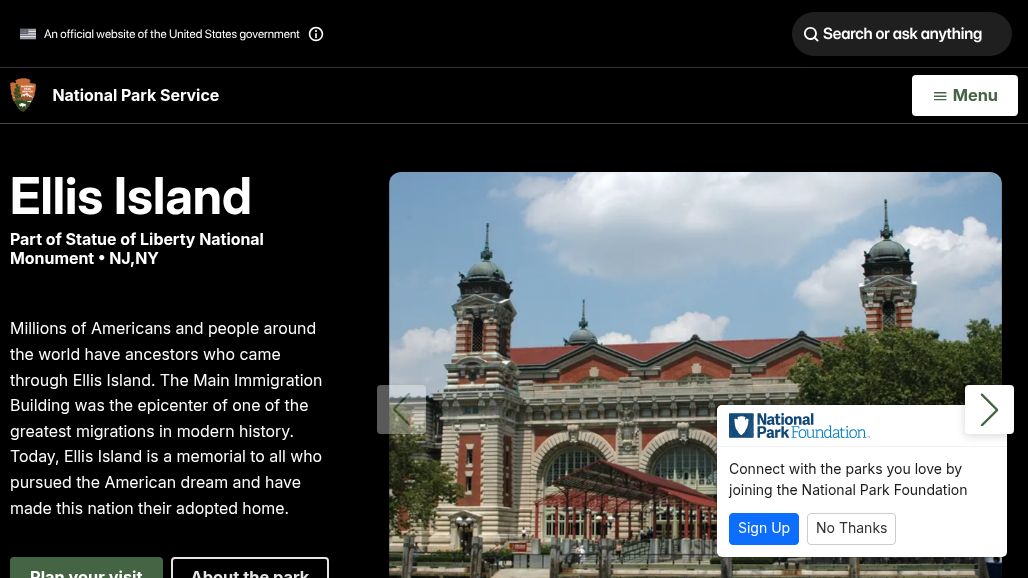Click the National Park Foundation logo
The height and width of the screenshot is (578, 1028).
[x=799, y=426]
